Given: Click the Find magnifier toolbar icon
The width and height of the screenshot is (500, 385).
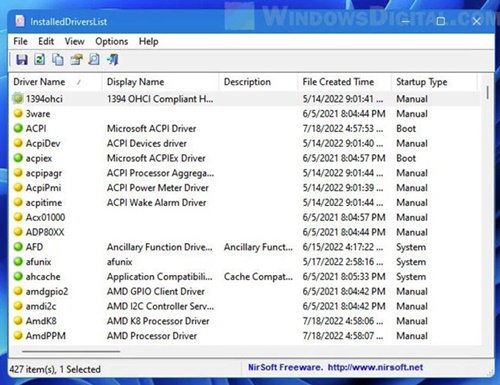Looking at the screenshot, I should coord(94,60).
